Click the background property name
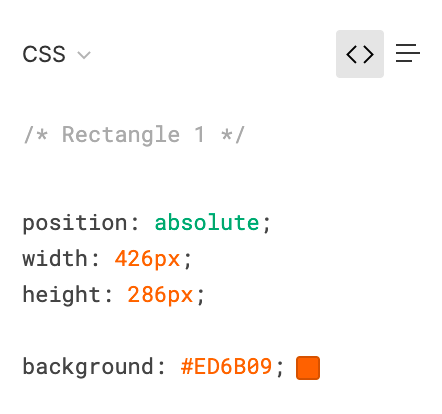 (x=88, y=367)
